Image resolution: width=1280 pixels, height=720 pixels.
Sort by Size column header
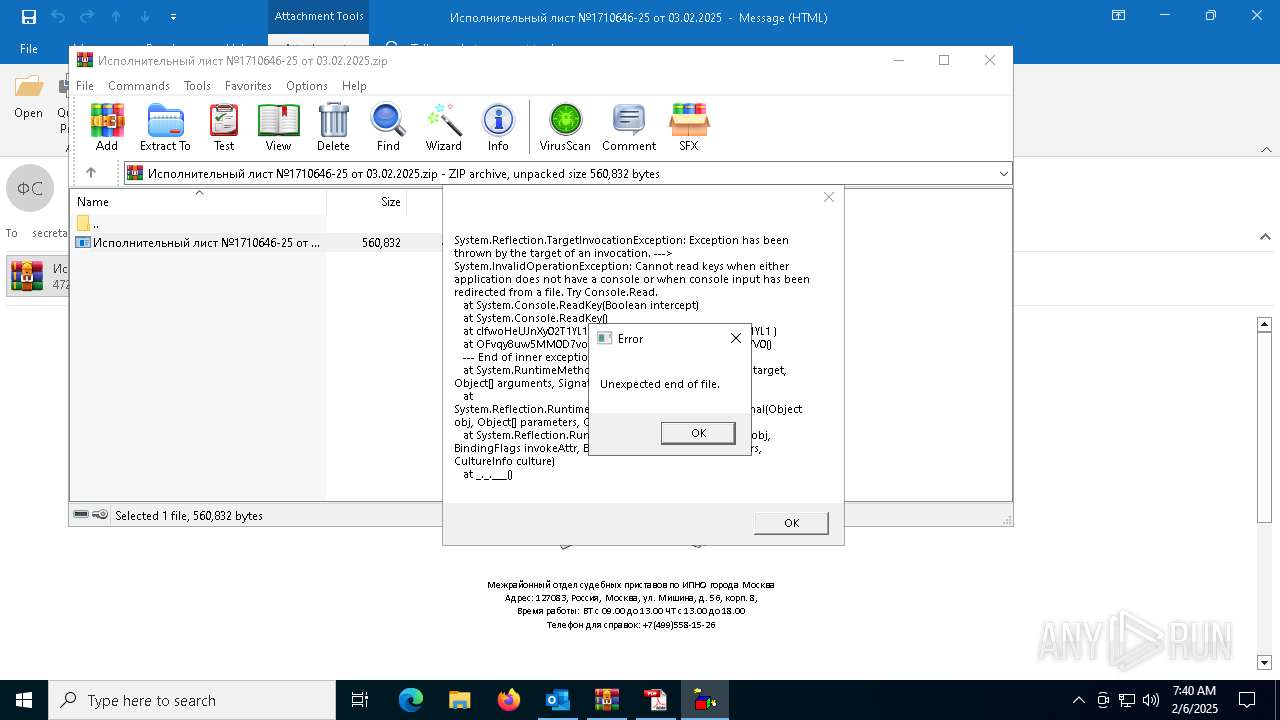pyautogui.click(x=367, y=201)
